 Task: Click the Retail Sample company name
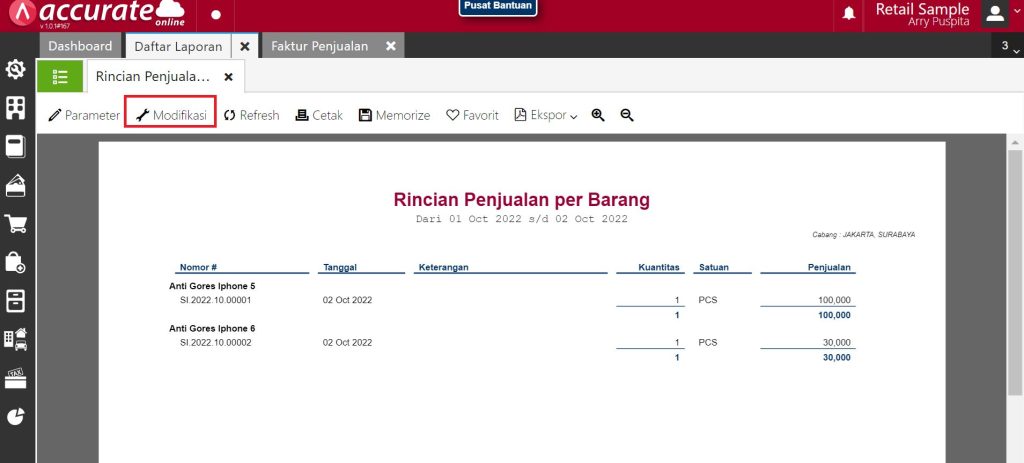tap(922, 9)
